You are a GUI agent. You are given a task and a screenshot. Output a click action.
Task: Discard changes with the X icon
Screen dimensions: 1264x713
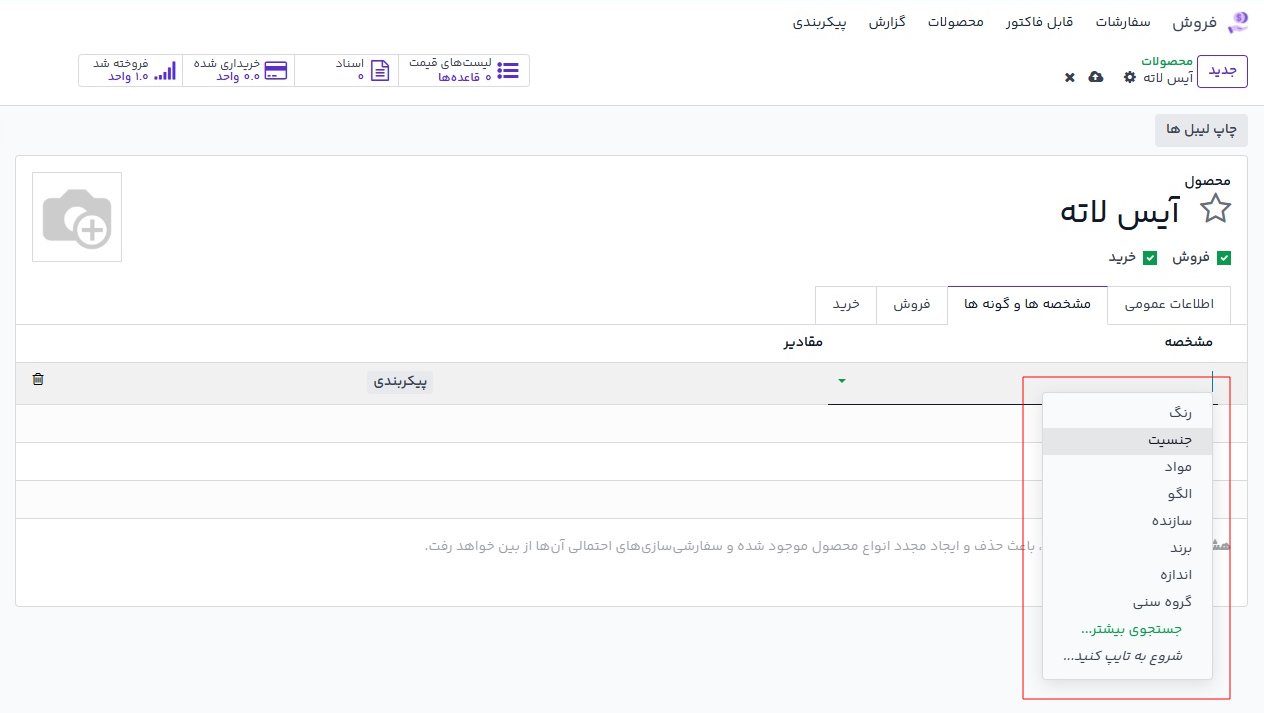click(x=1069, y=77)
